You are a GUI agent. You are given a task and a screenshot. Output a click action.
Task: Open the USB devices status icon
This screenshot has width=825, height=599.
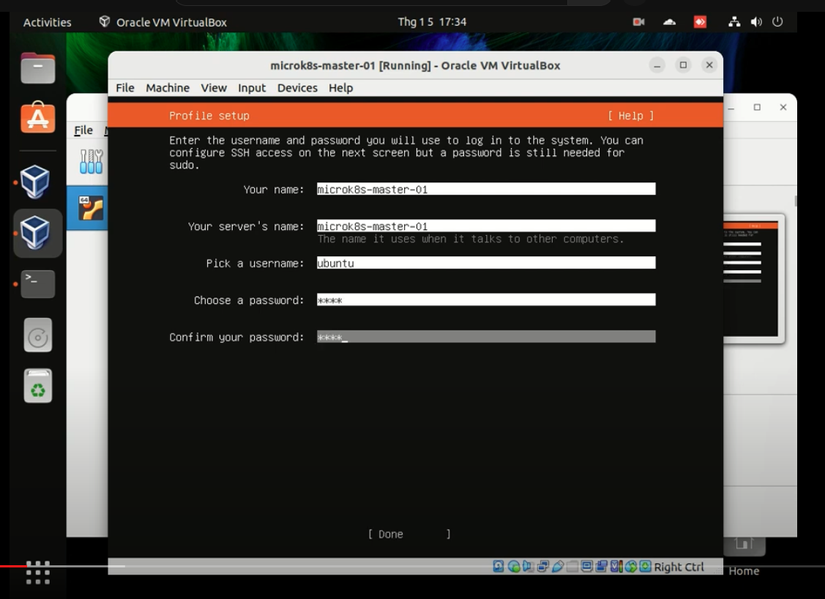click(x=558, y=567)
